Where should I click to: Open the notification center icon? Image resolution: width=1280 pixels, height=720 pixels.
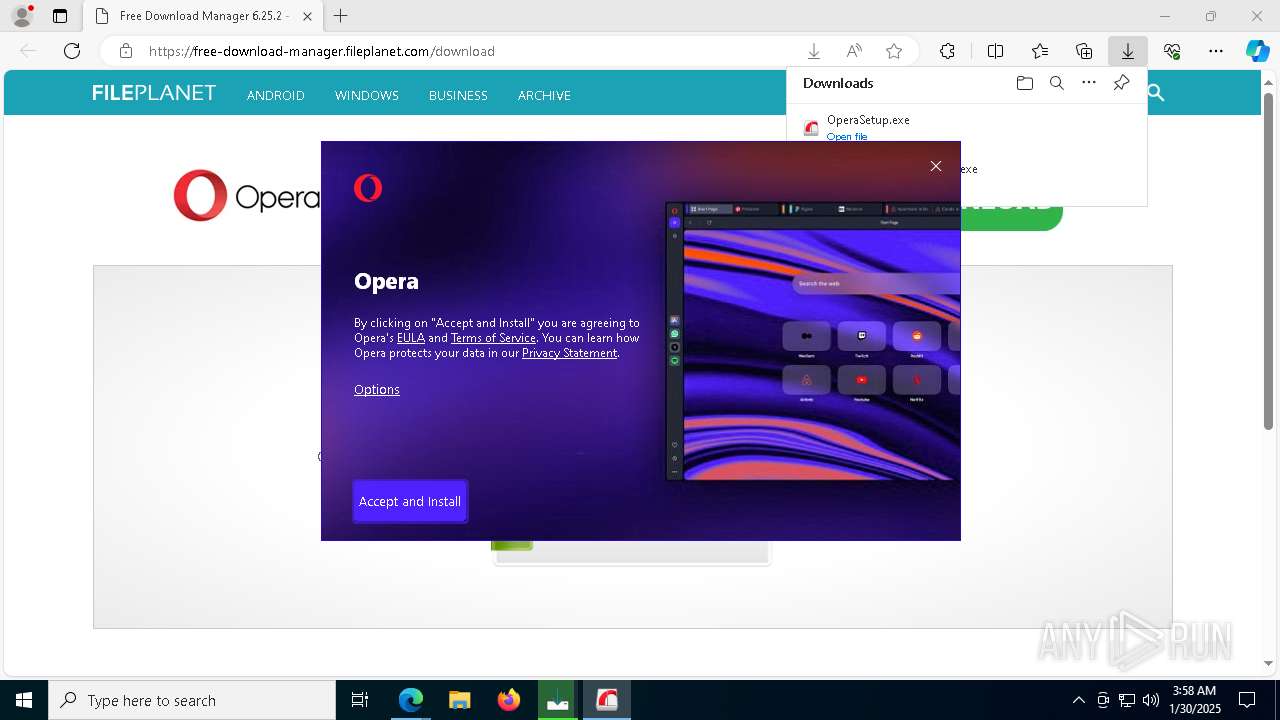tap(1247, 700)
